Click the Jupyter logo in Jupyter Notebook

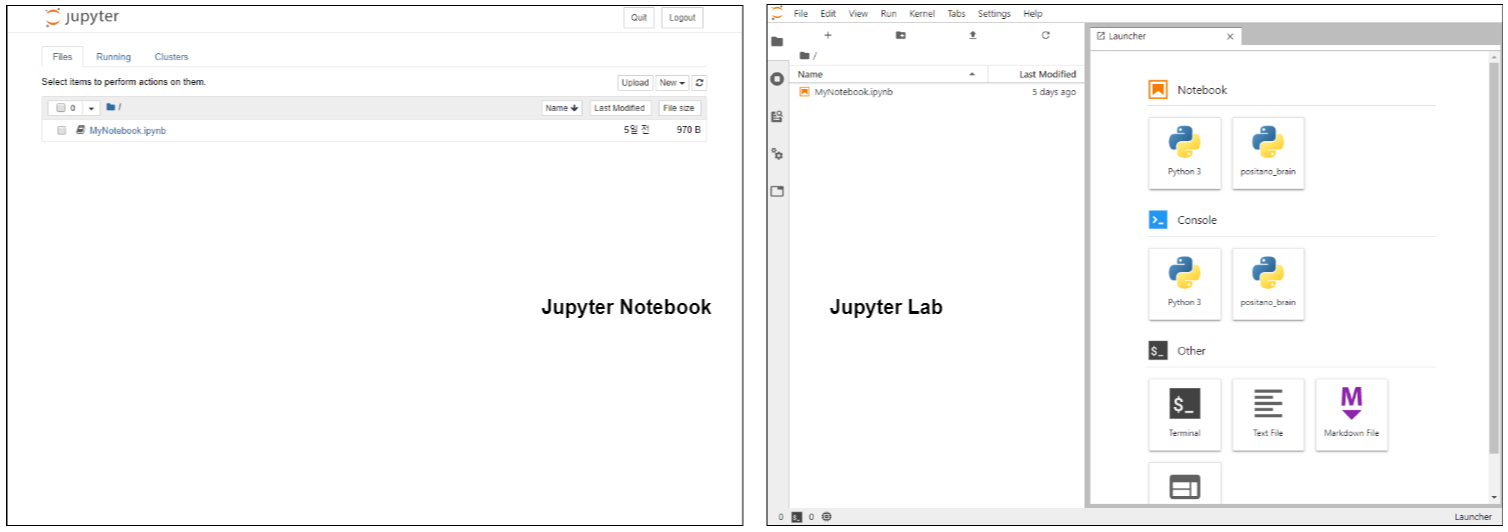coord(82,18)
